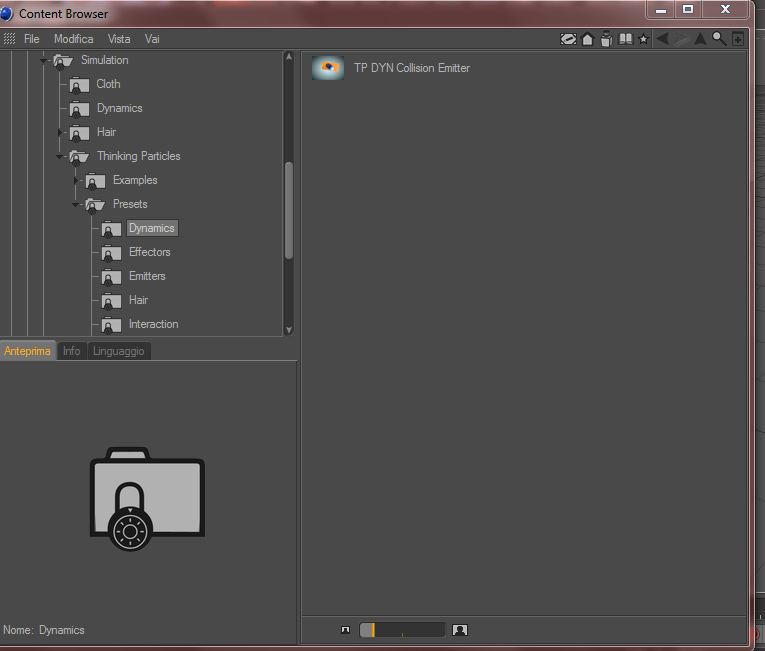Open the Modifica menu

[74, 39]
